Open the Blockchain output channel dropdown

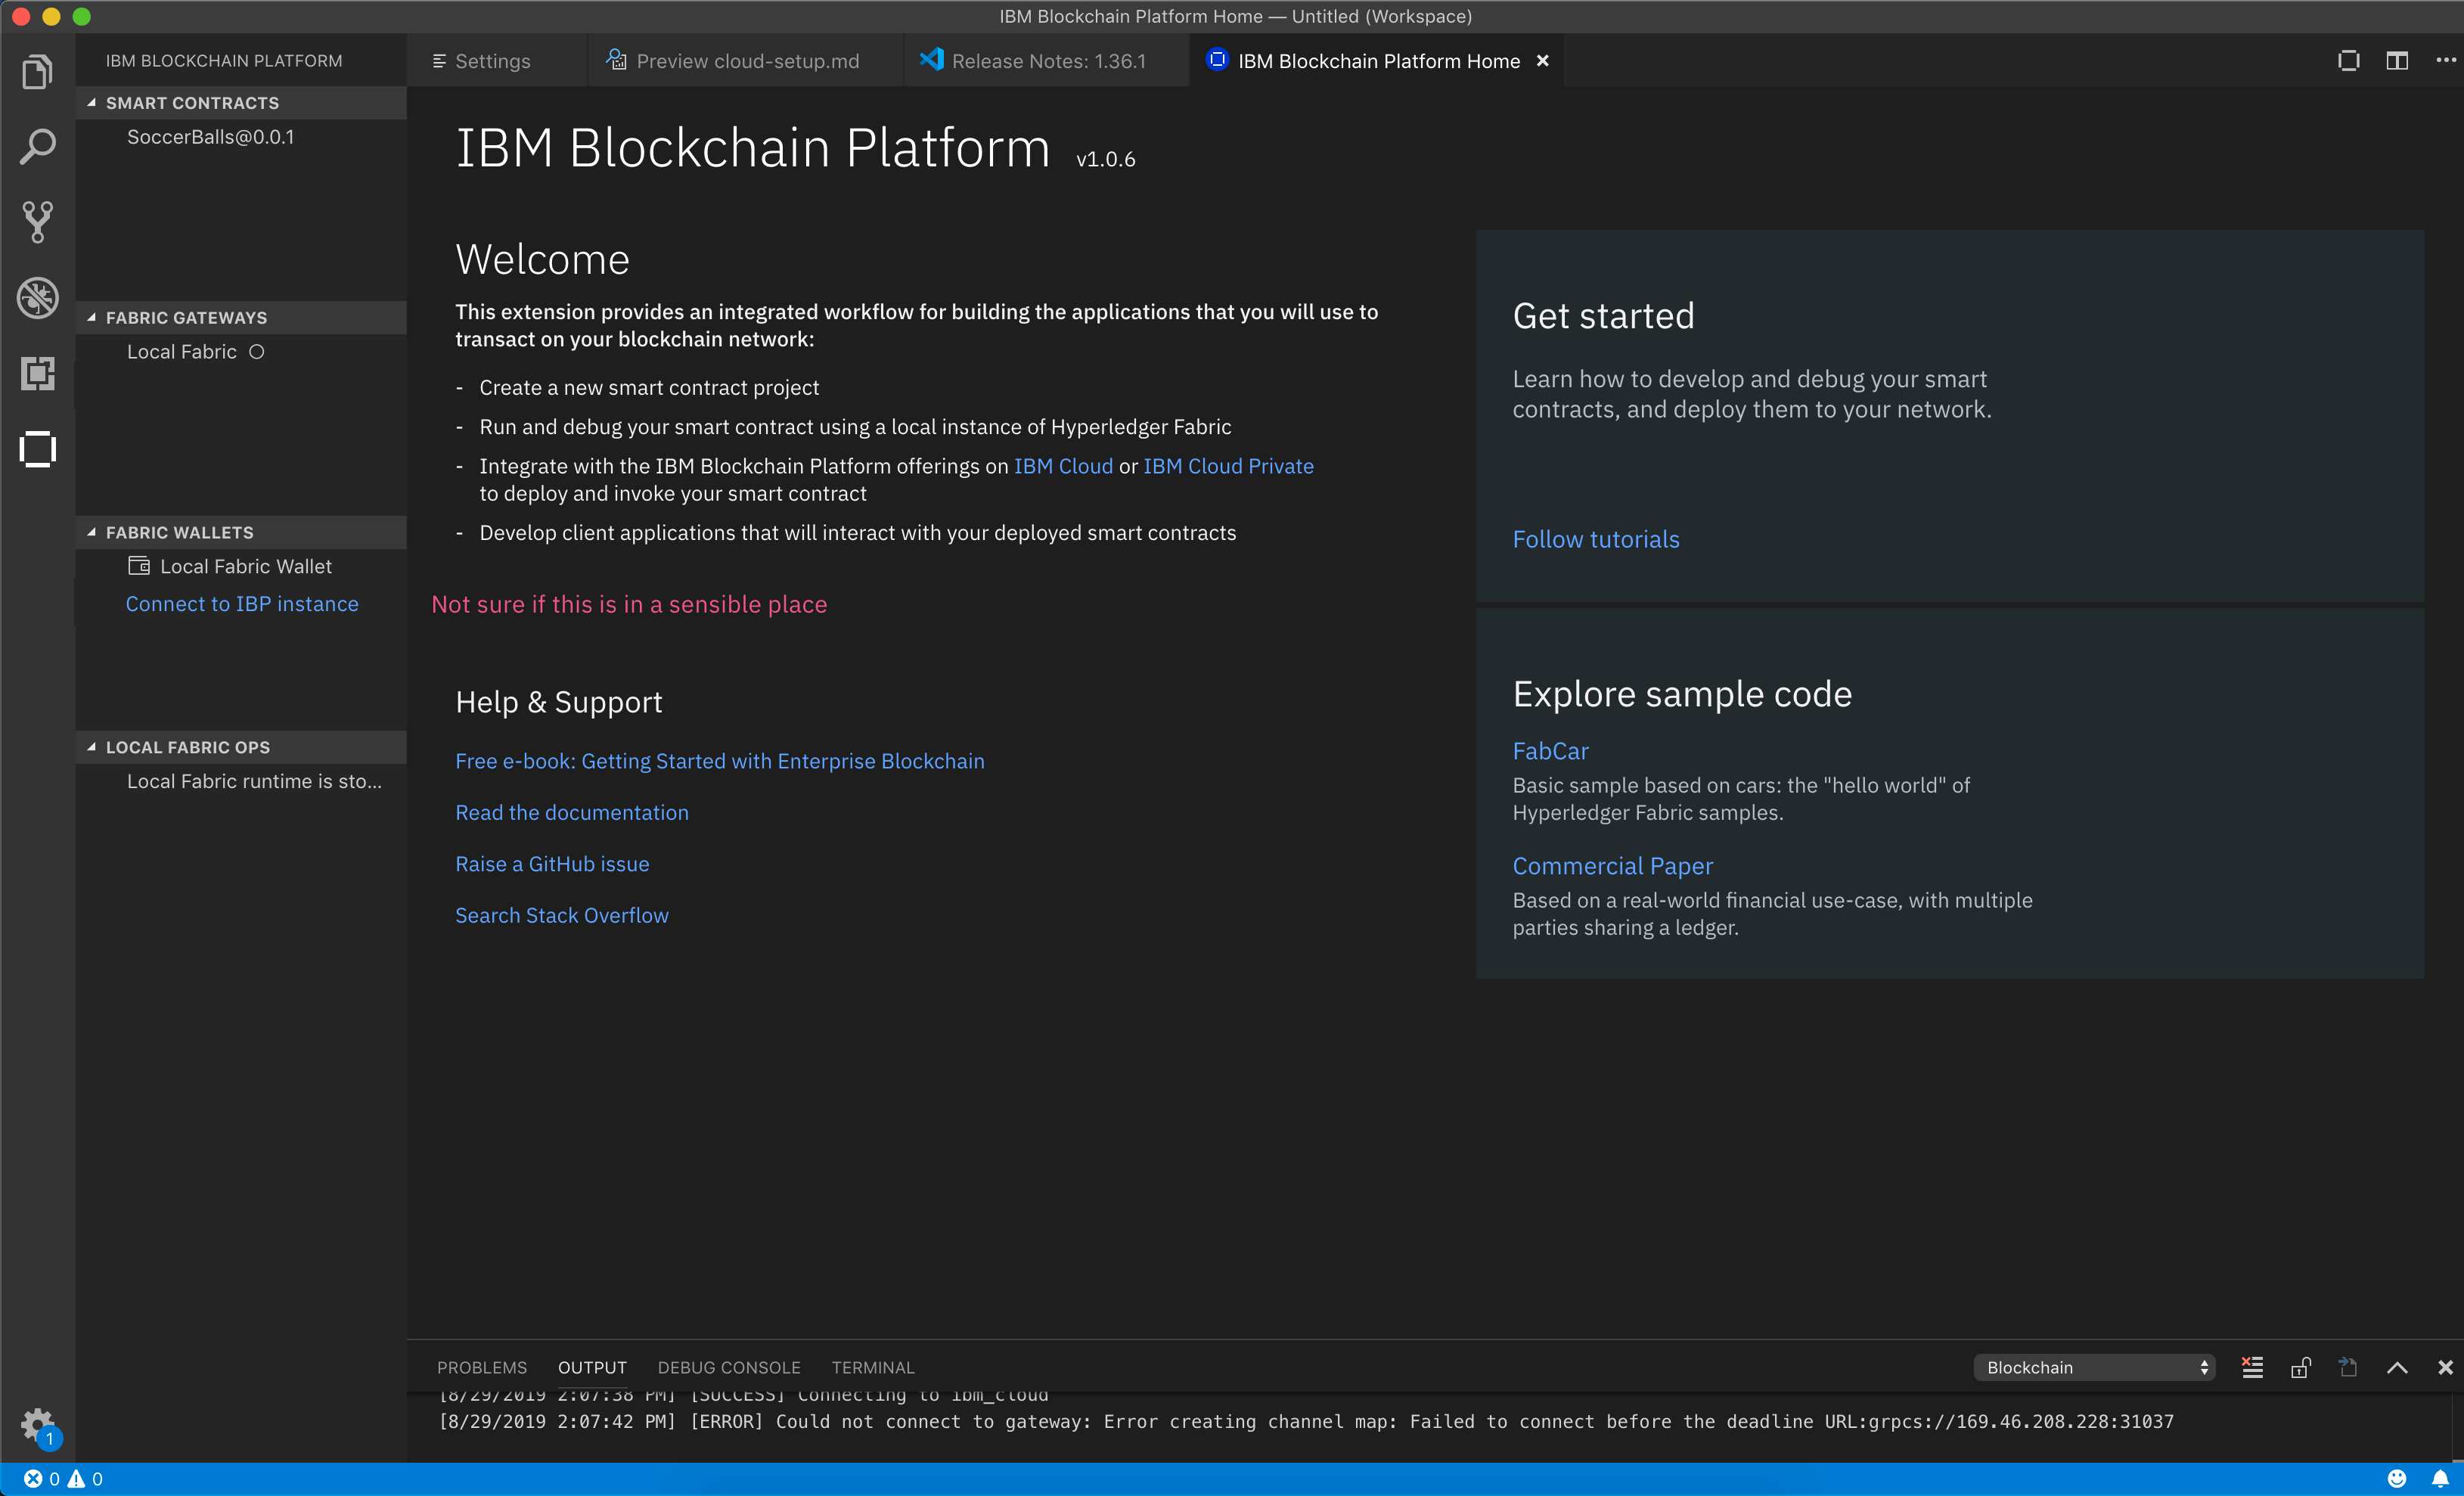[2095, 1367]
